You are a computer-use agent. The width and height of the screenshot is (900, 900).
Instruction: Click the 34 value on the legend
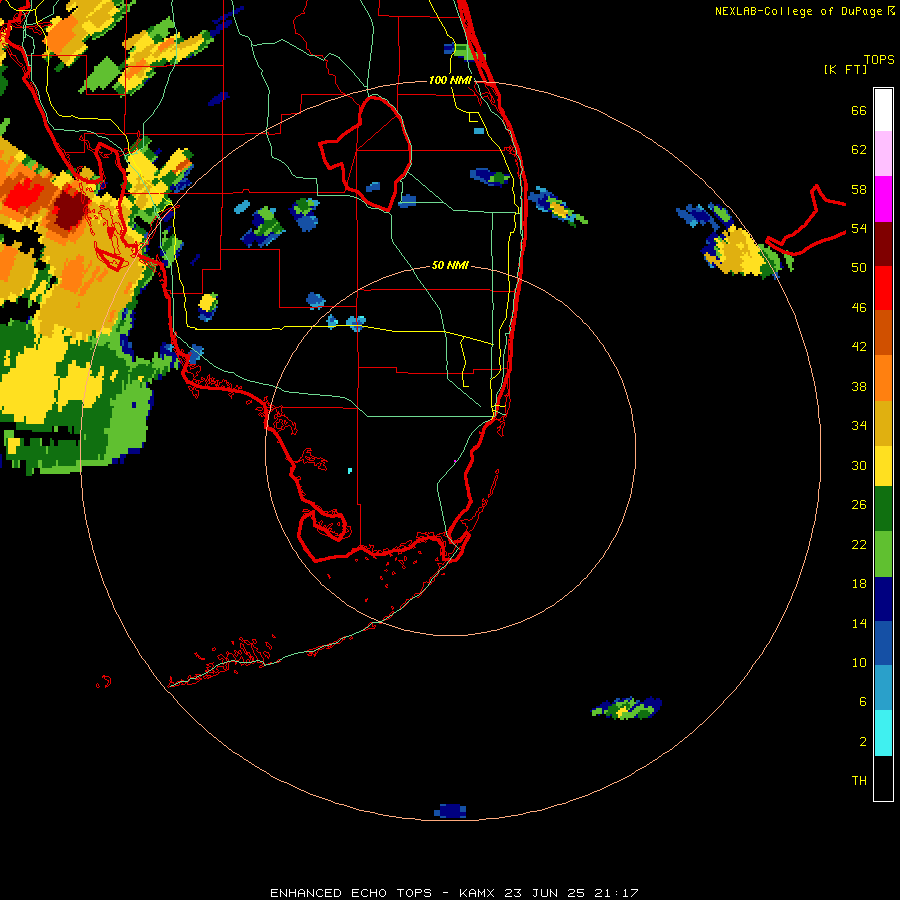click(x=859, y=425)
